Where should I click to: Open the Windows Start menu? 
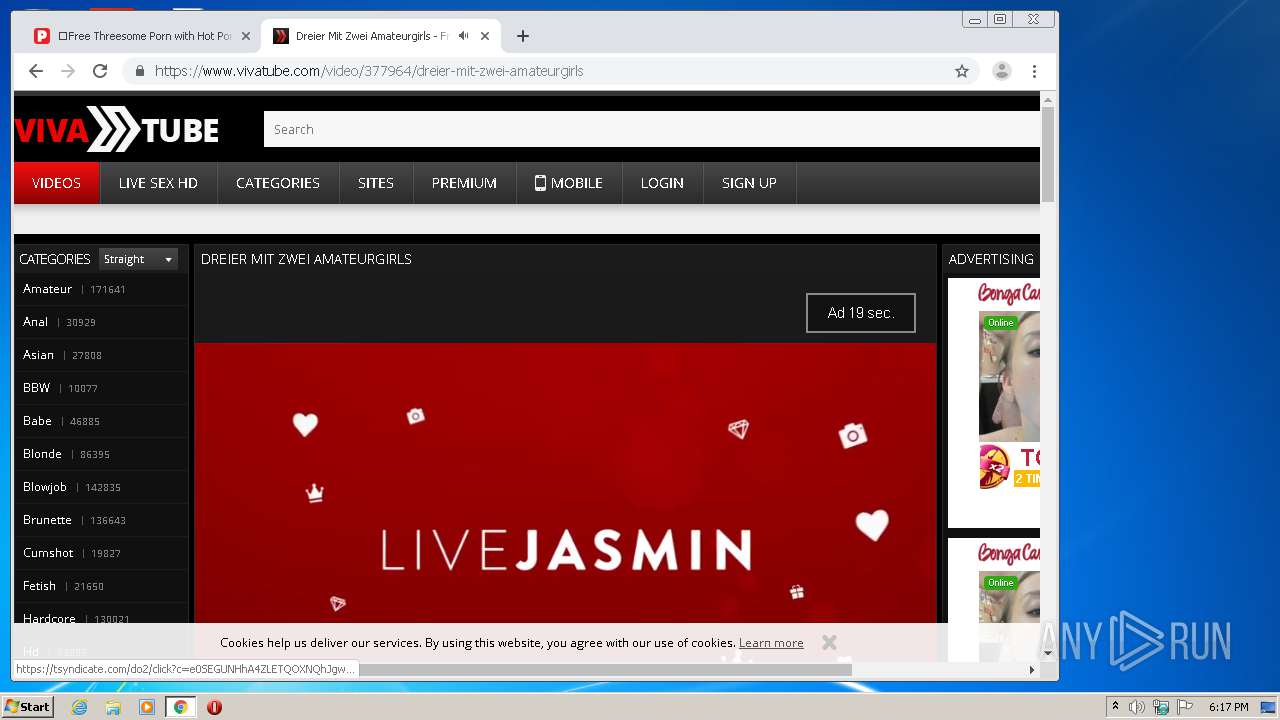(x=28, y=707)
